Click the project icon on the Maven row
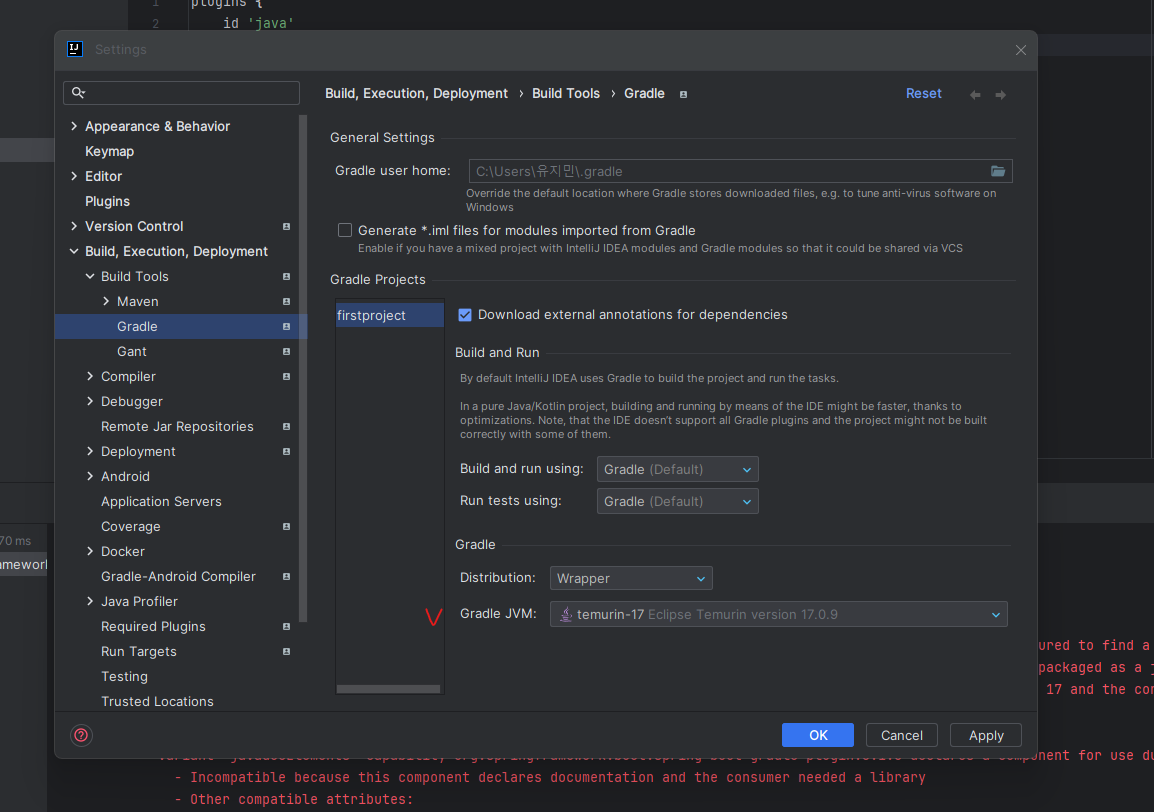Image resolution: width=1154 pixels, height=812 pixels. 286,302
